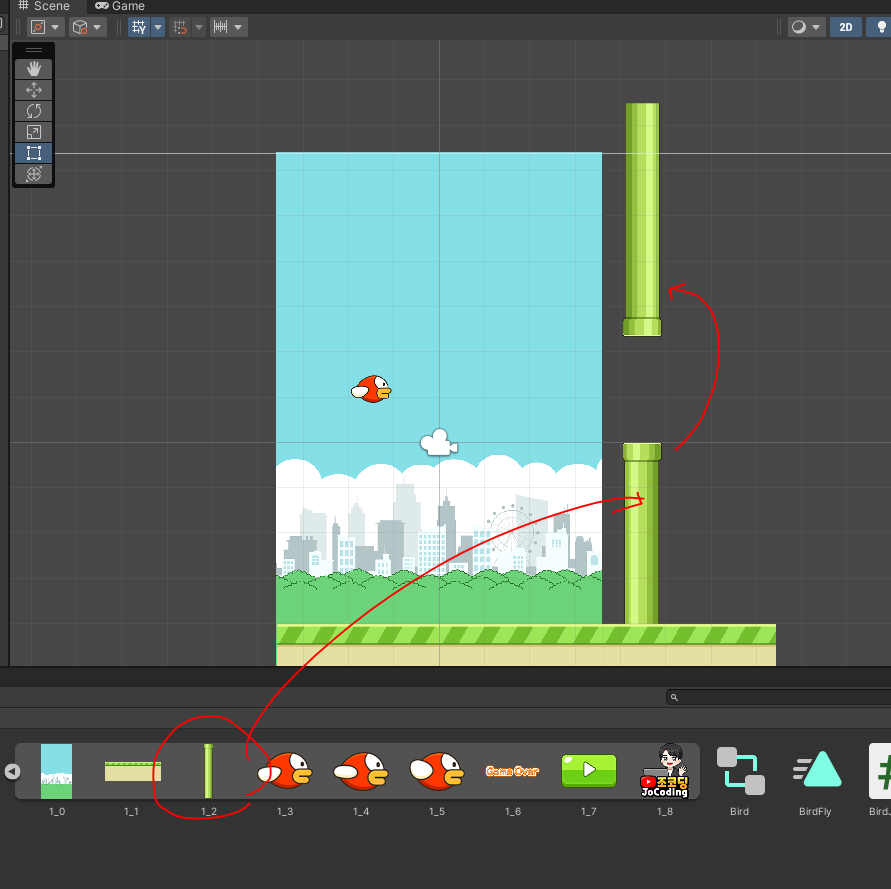Select the 1_0 background sprite thumbnail
The height and width of the screenshot is (889, 891).
[57, 771]
